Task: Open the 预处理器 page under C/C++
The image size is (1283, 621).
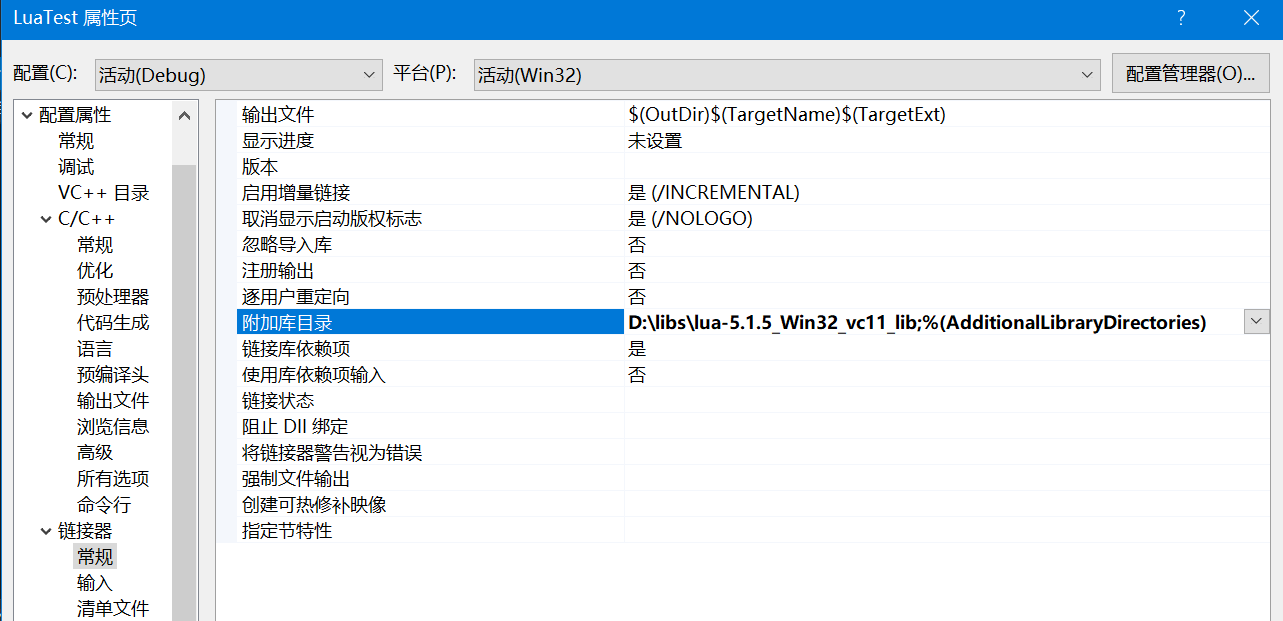Action: (112, 297)
